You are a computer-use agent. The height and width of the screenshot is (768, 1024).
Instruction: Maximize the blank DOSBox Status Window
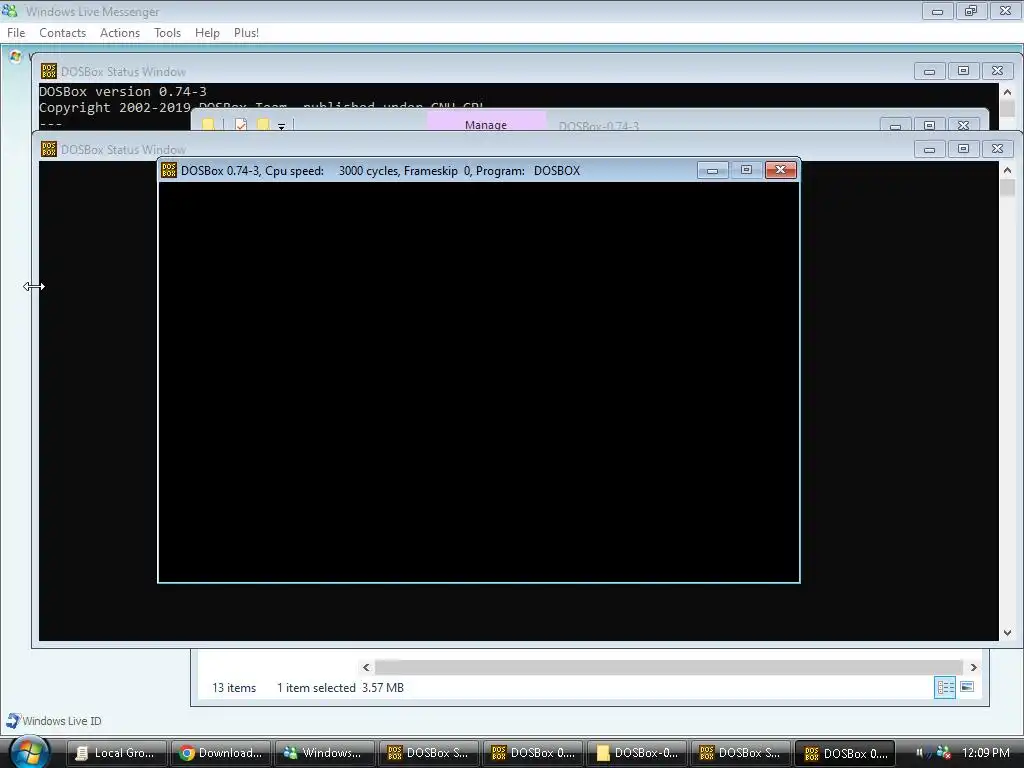point(963,150)
